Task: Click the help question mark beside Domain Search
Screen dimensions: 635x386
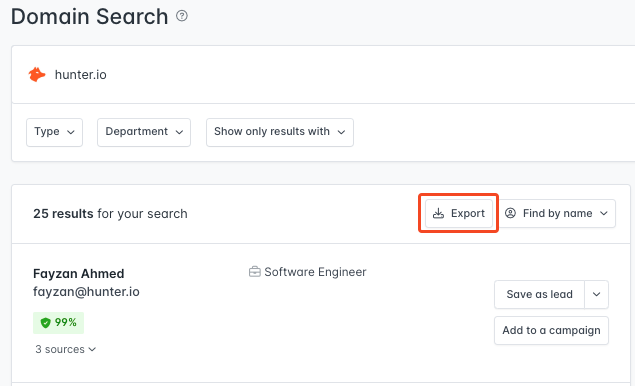Action: pos(182,16)
